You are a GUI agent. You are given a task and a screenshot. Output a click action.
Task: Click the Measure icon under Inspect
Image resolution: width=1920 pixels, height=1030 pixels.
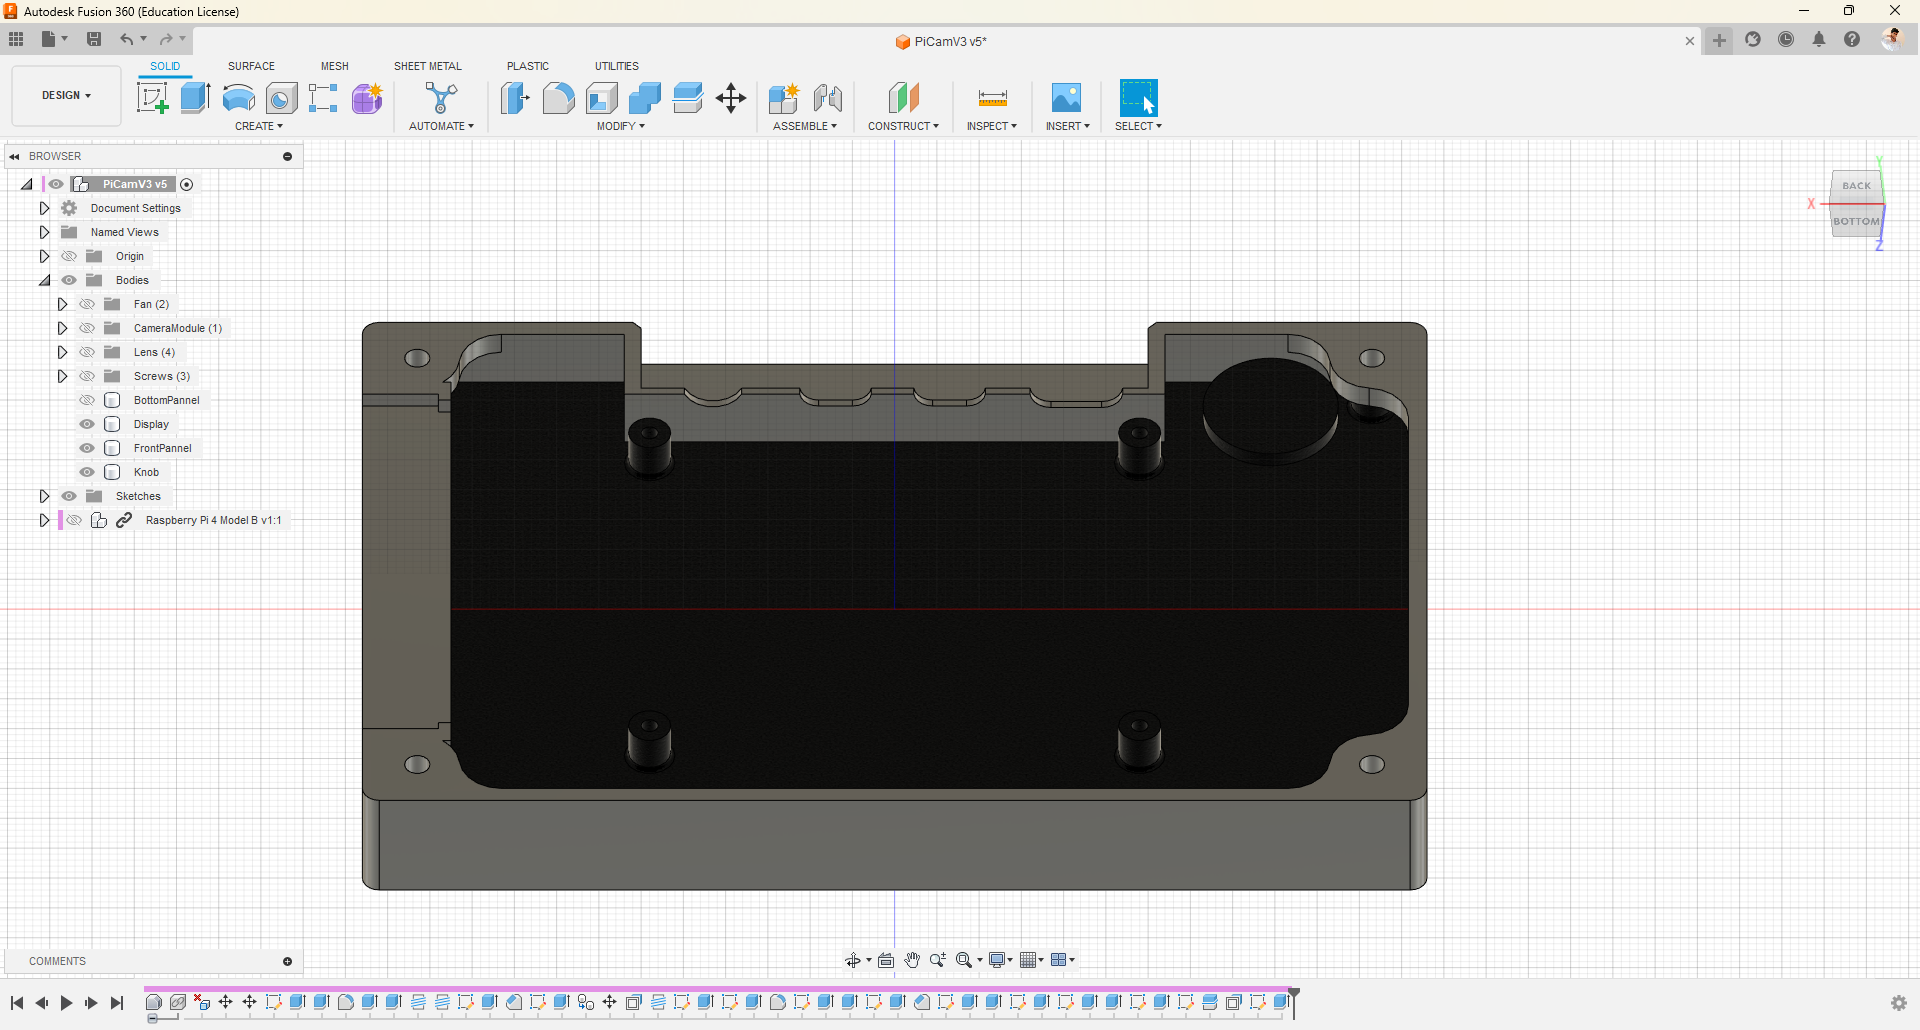point(992,98)
